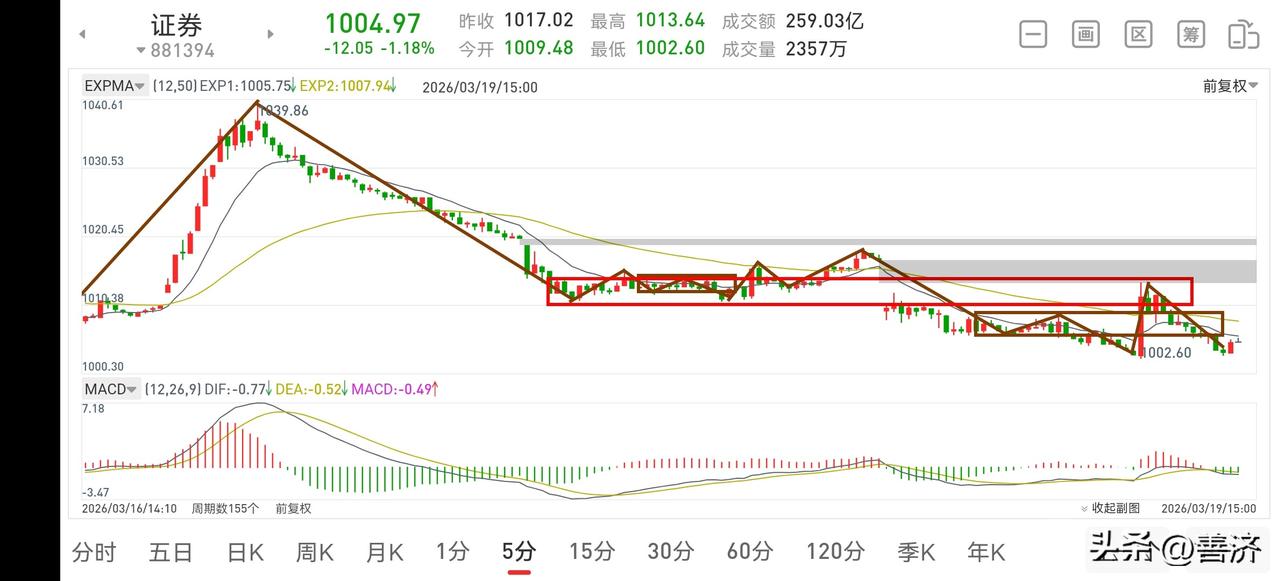
Task: Click the 周期数155个 label
Action: pos(225,508)
